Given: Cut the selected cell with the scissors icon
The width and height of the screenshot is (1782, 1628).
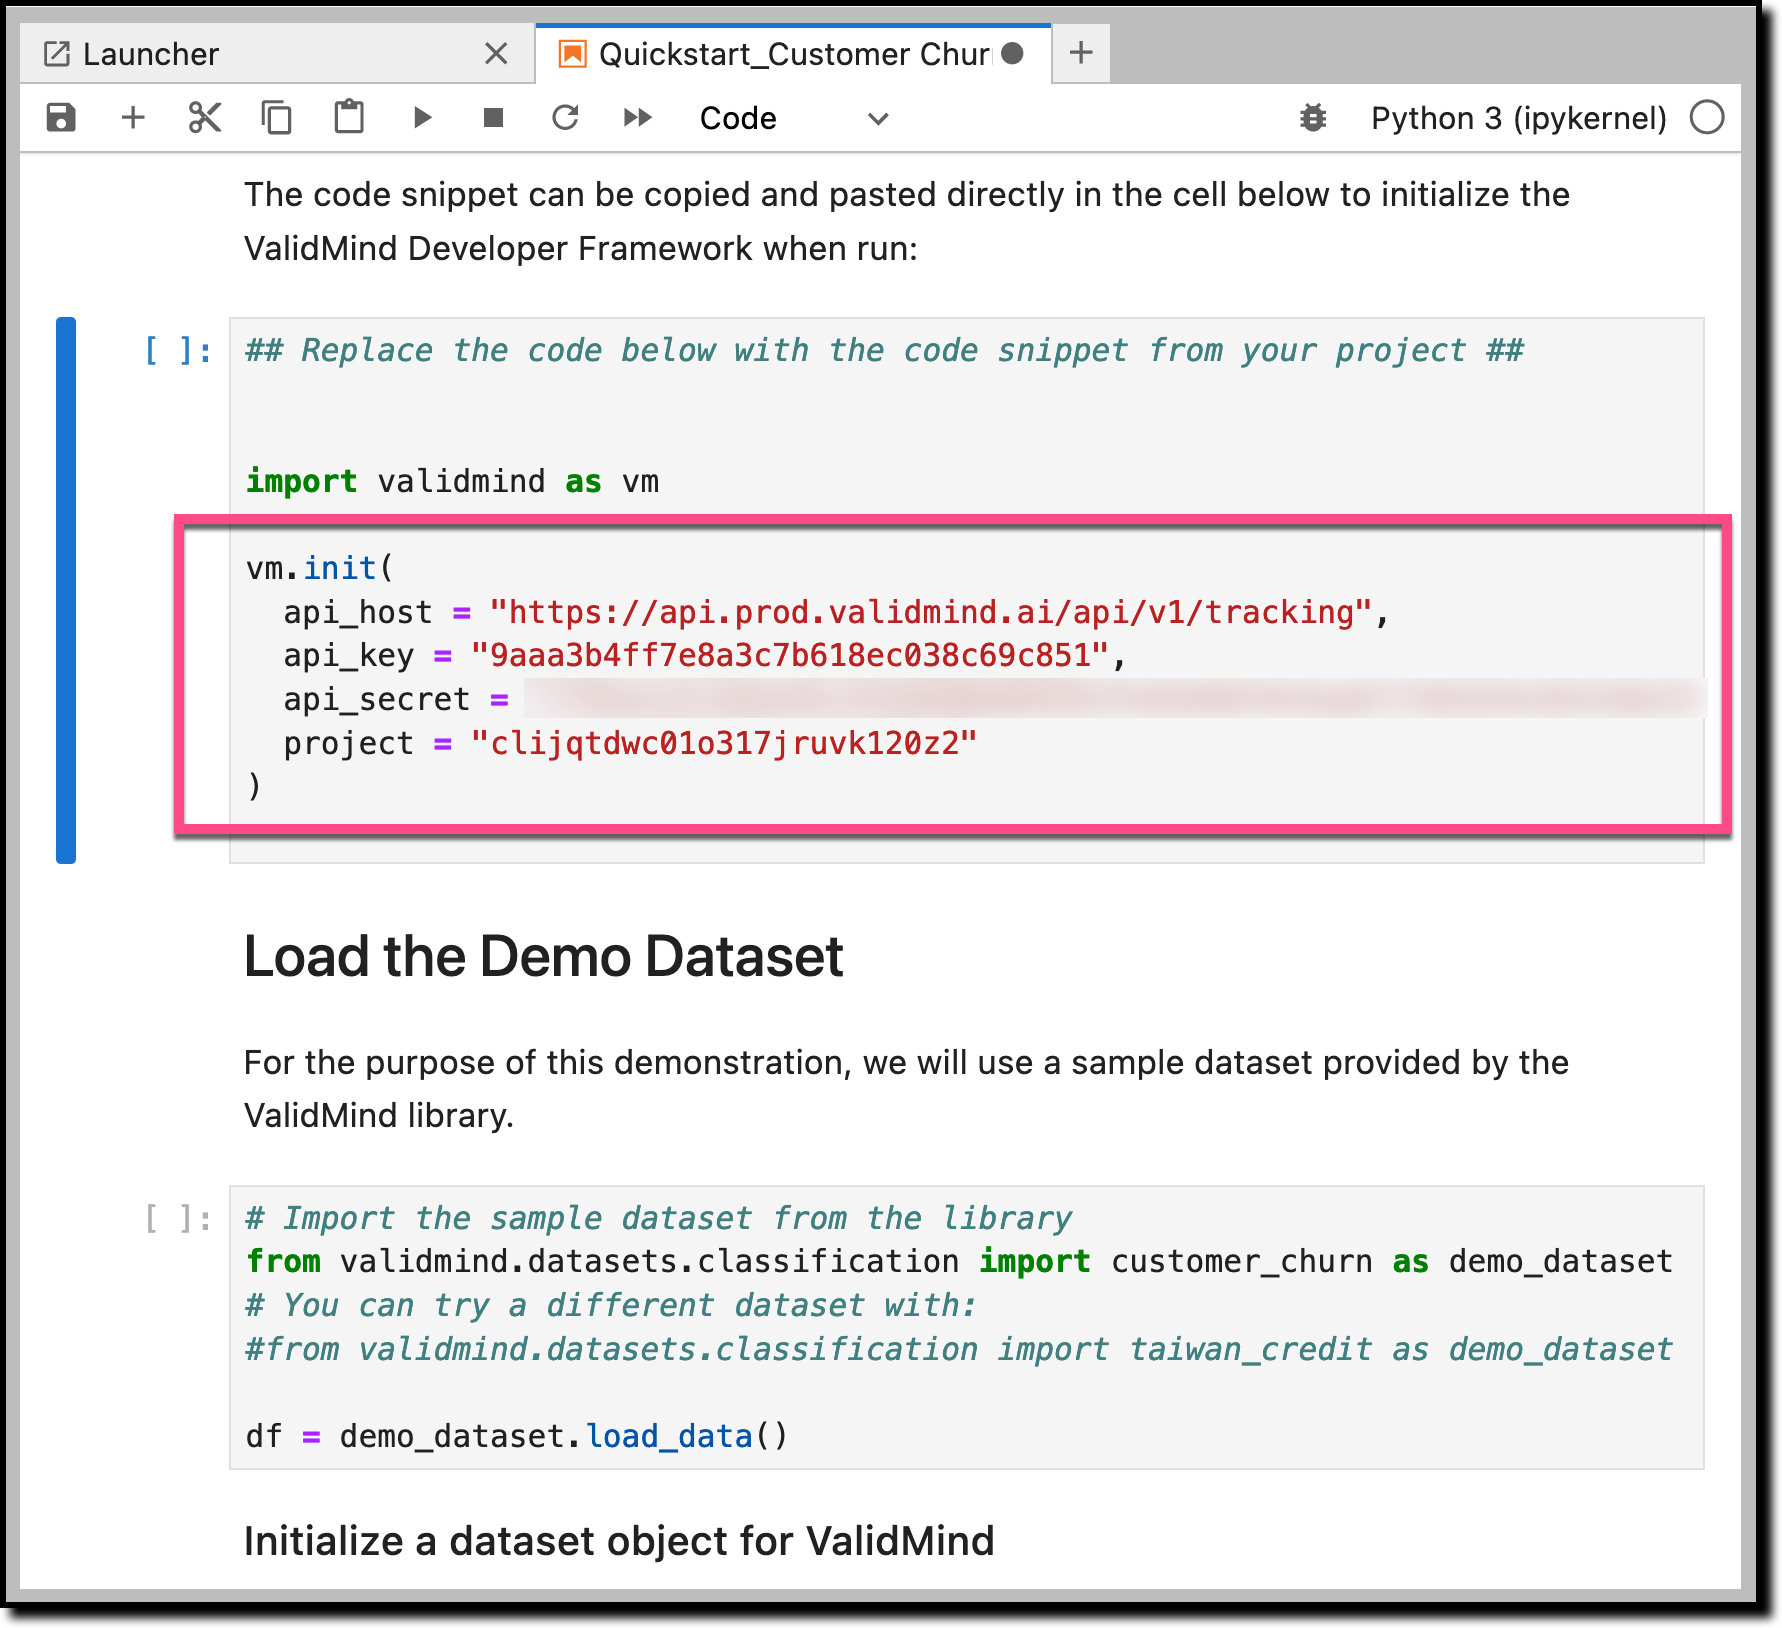Looking at the screenshot, I should (205, 118).
